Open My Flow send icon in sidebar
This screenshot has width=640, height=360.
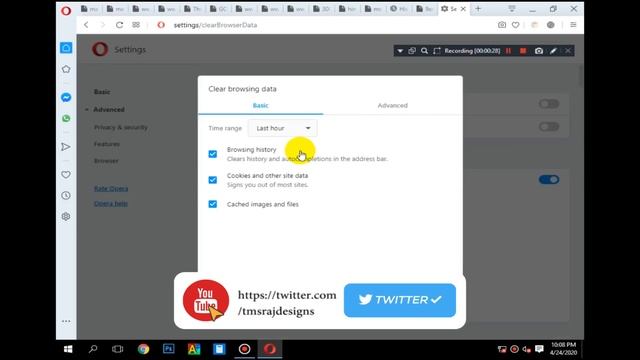(x=66, y=147)
